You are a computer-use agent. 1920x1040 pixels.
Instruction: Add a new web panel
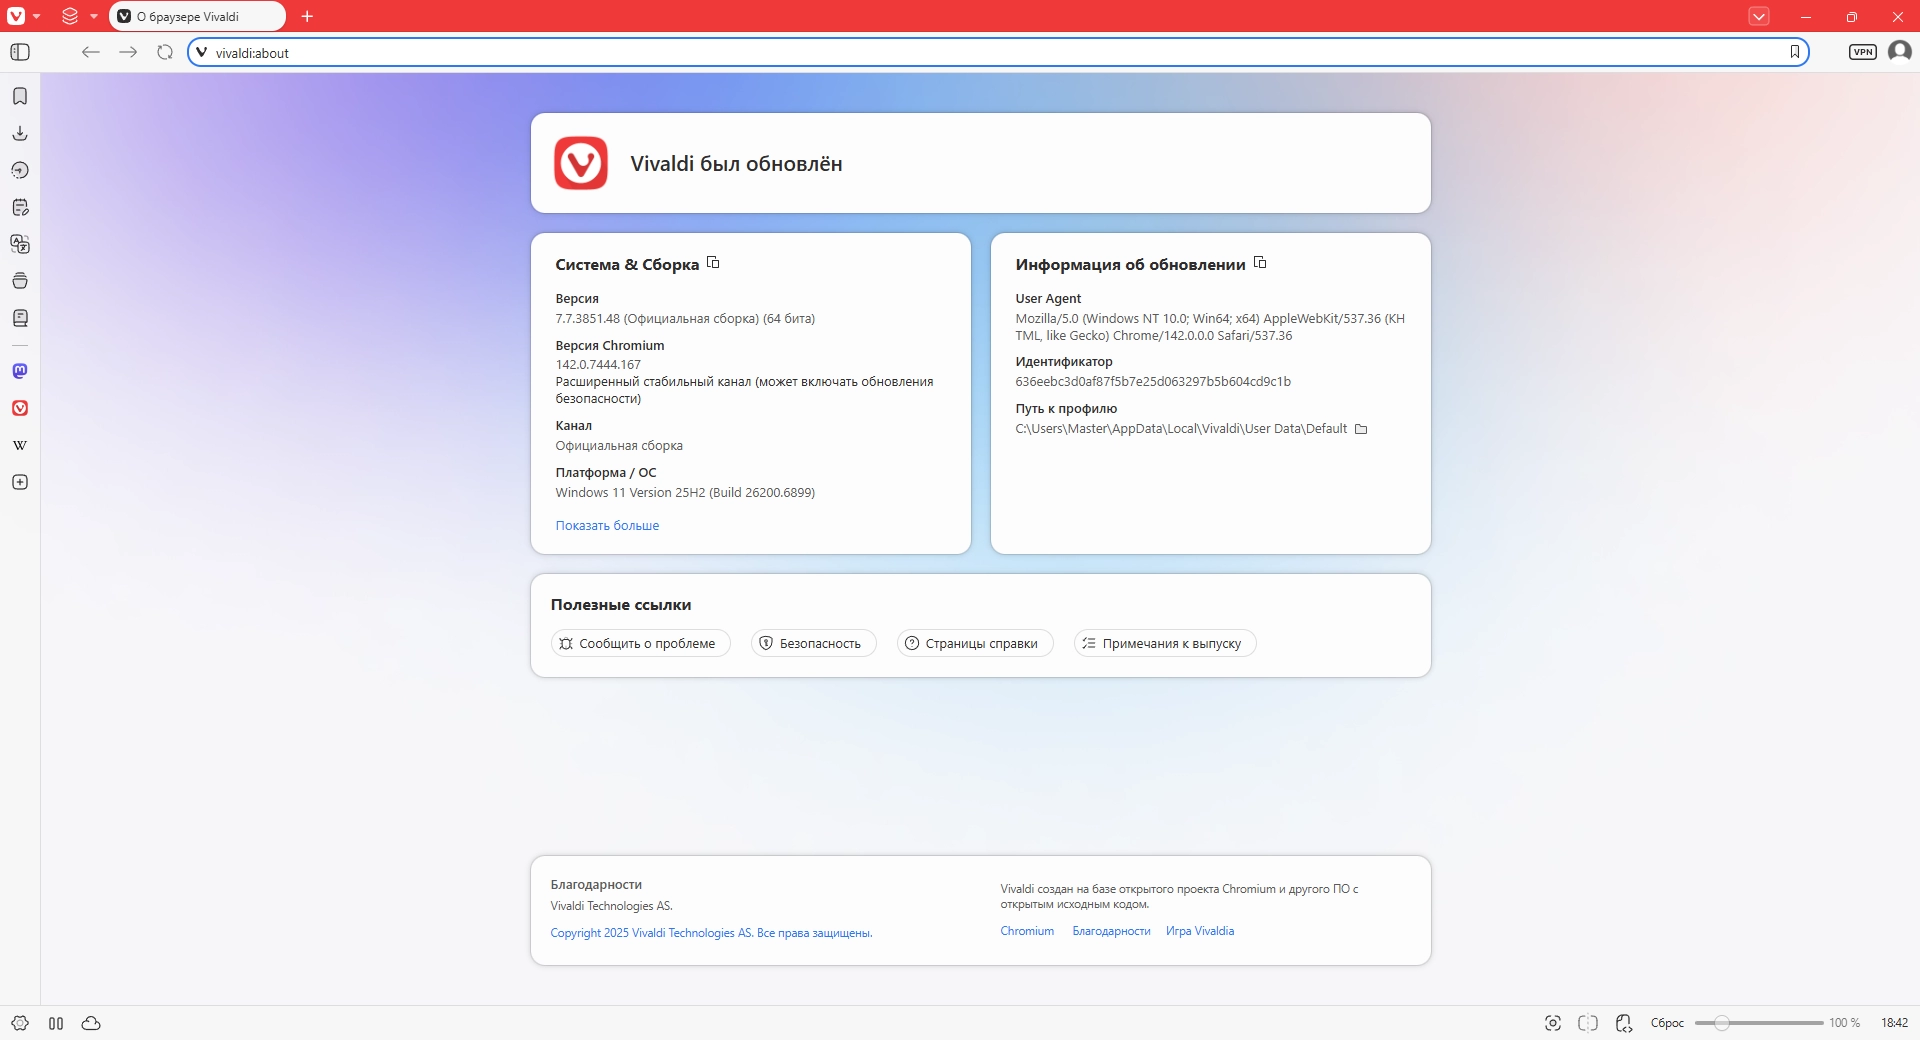click(20, 482)
